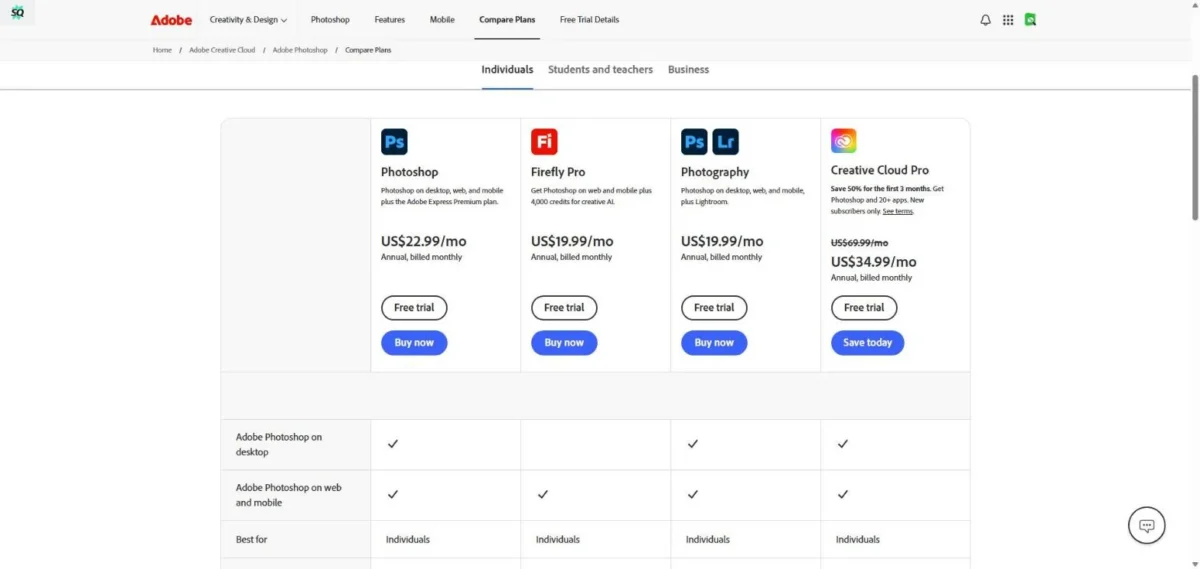
Task: Open the apps grid icon
Action: click(x=1008, y=20)
